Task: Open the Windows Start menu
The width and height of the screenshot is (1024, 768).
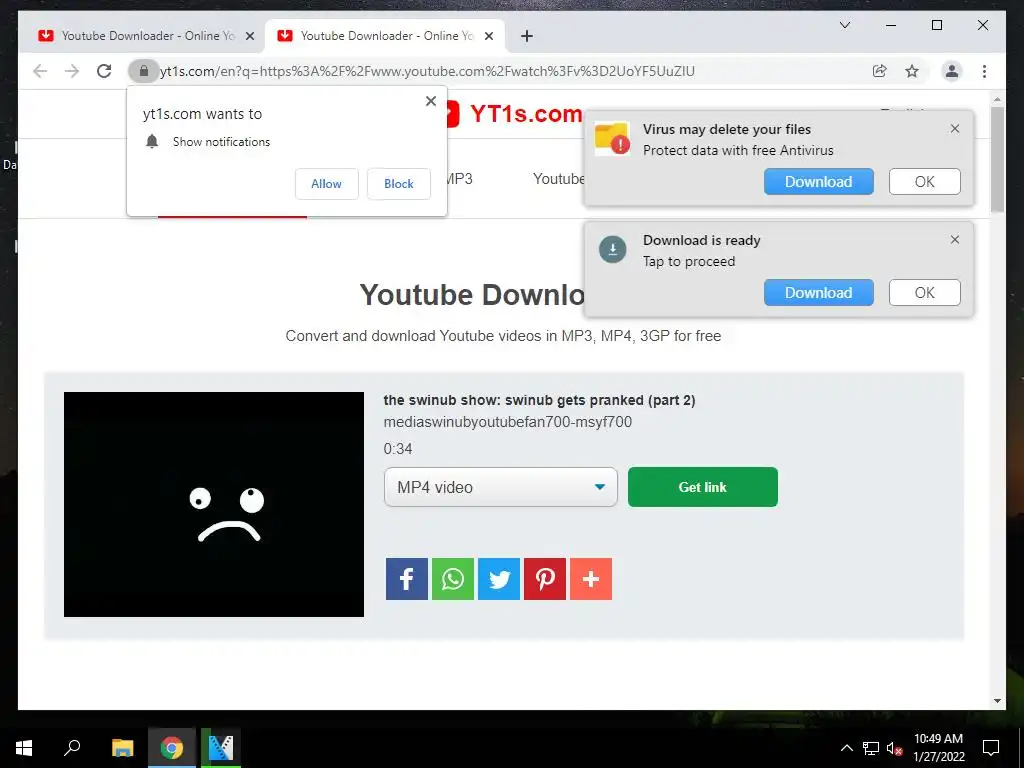Action: tap(24, 748)
